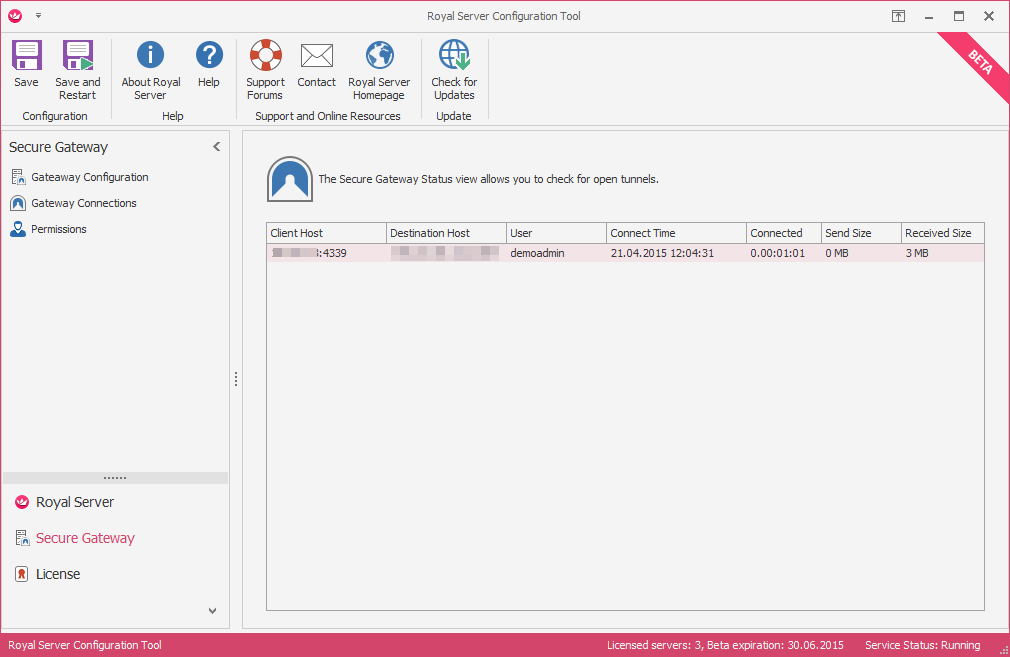The height and width of the screenshot is (657, 1010).
Task: Sort by Received Size column header
Action: click(942, 233)
